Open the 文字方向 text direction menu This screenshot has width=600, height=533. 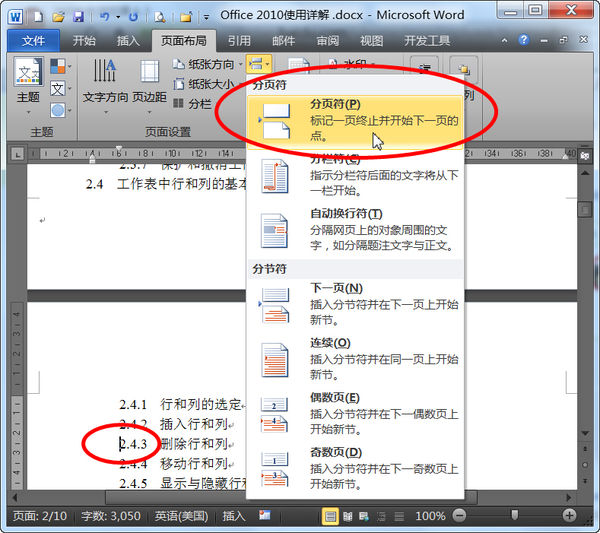pyautogui.click(x=105, y=86)
